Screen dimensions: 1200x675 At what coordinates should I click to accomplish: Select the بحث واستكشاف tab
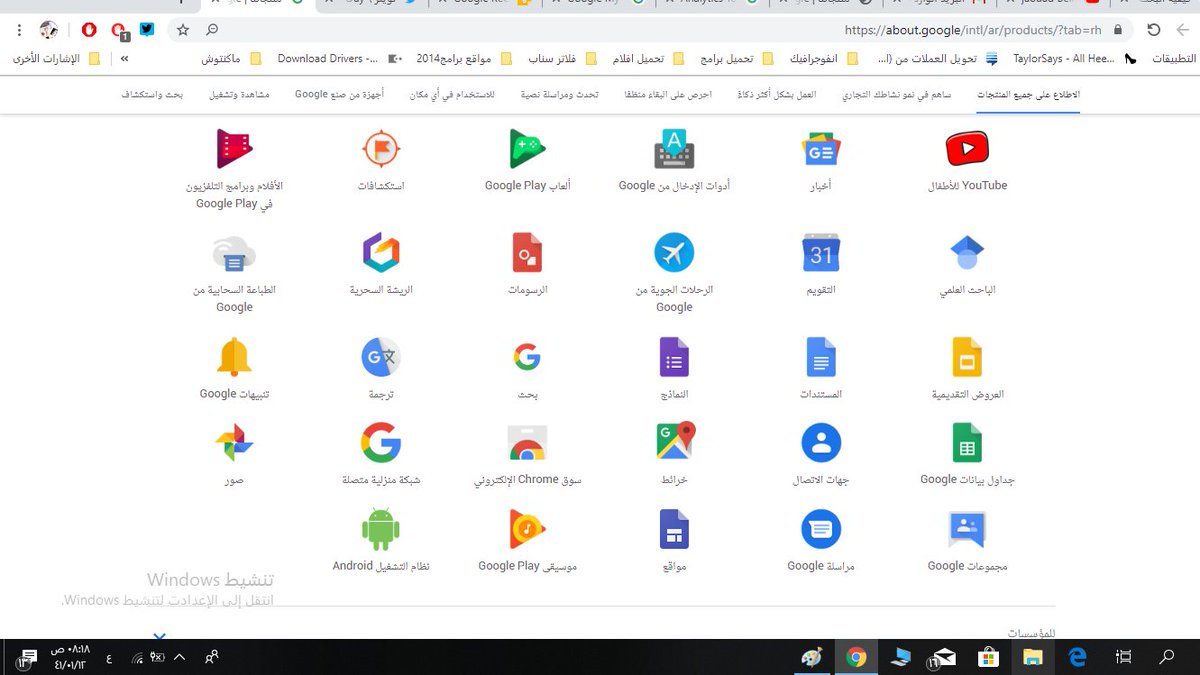[x=153, y=95]
